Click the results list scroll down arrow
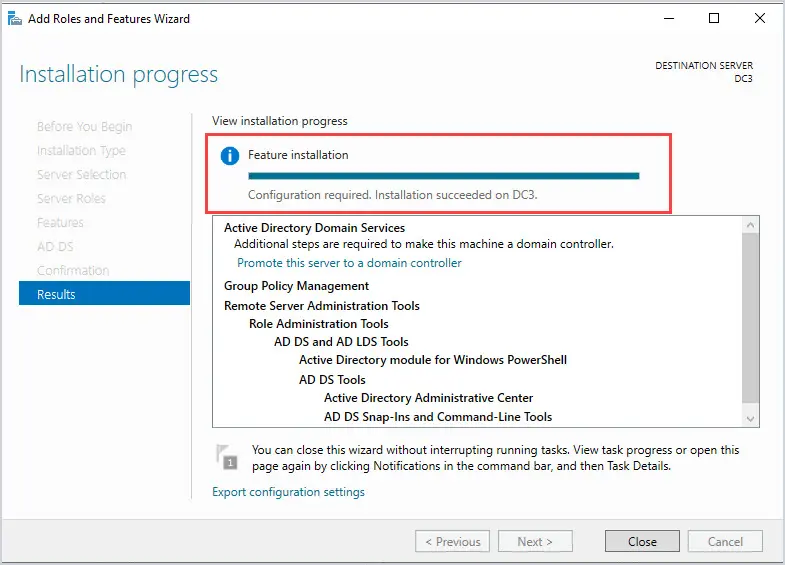 tap(750, 419)
